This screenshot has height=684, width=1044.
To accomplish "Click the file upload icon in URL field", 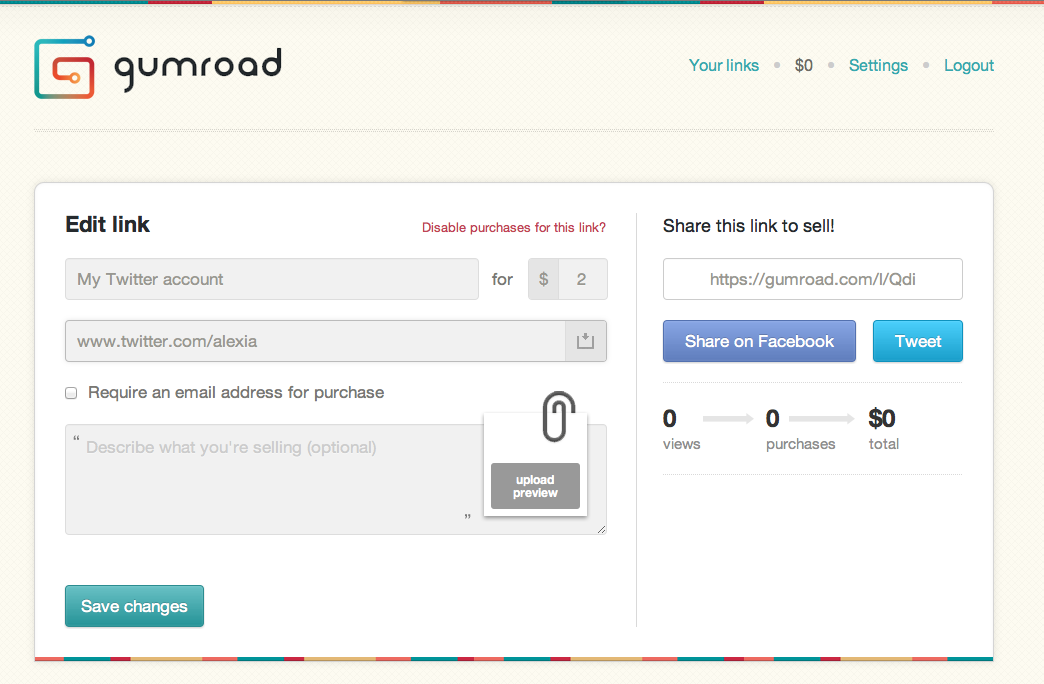I will coord(585,341).
